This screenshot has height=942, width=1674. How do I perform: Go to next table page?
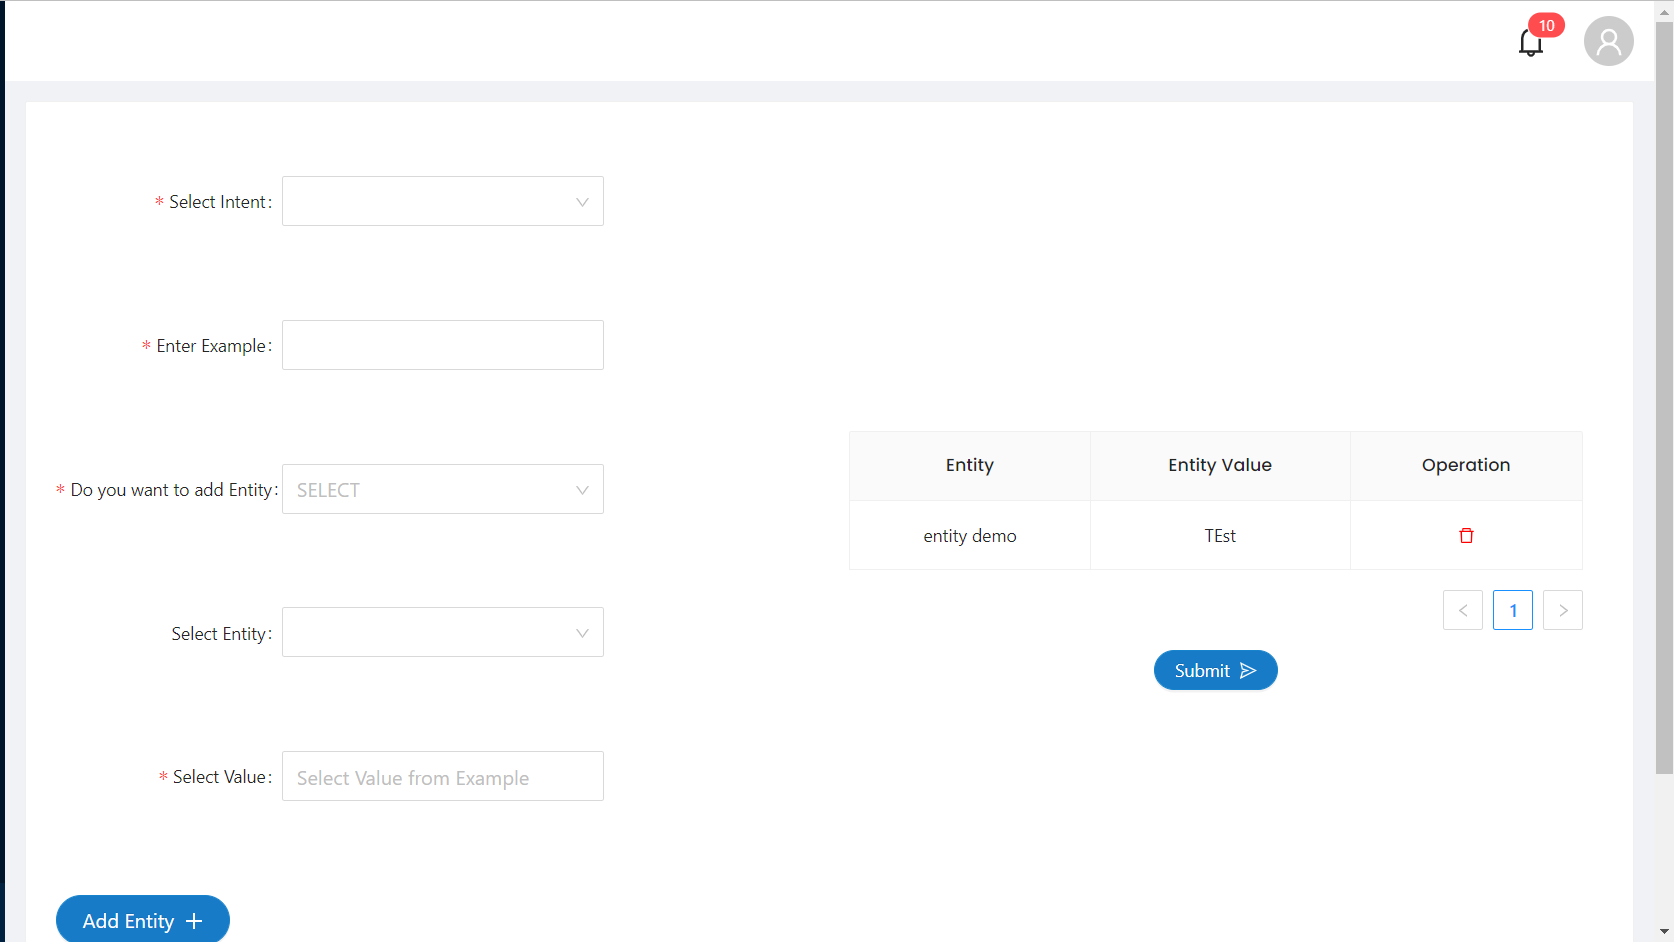coord(1563,610)
